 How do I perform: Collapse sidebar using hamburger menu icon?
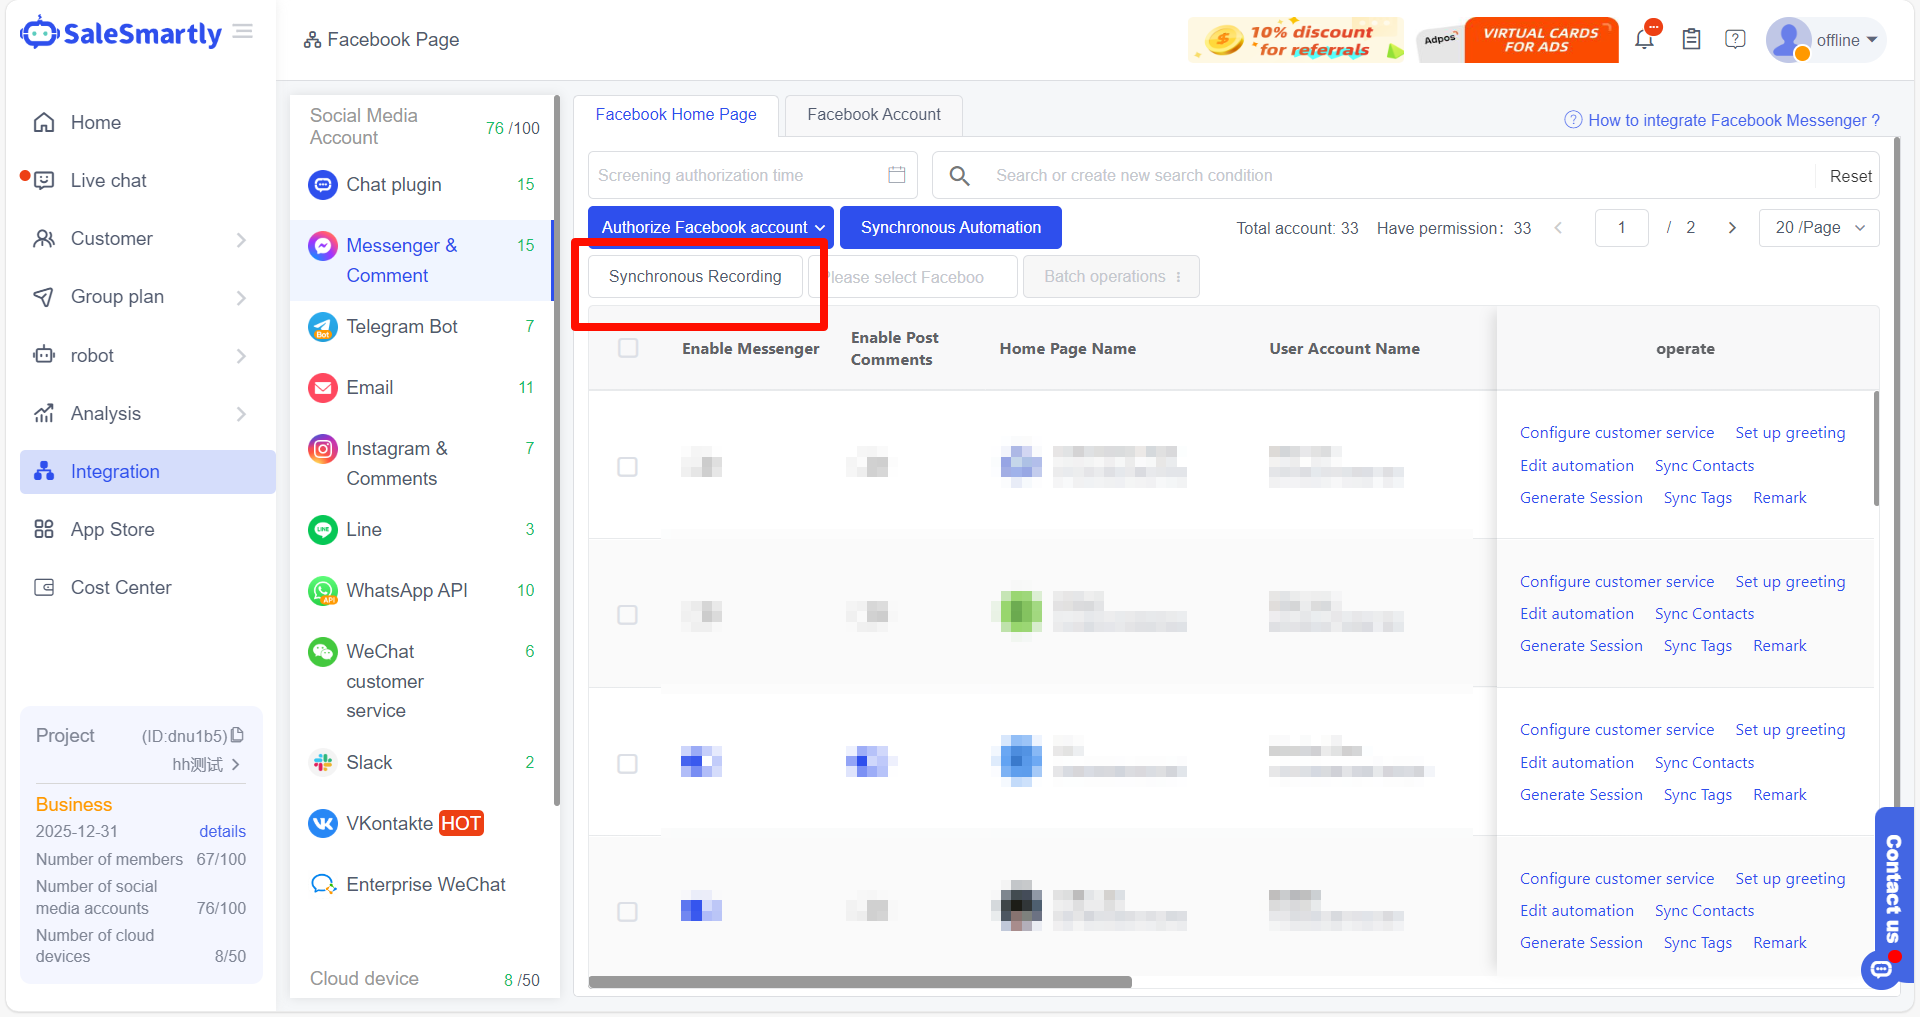[242, 32]
